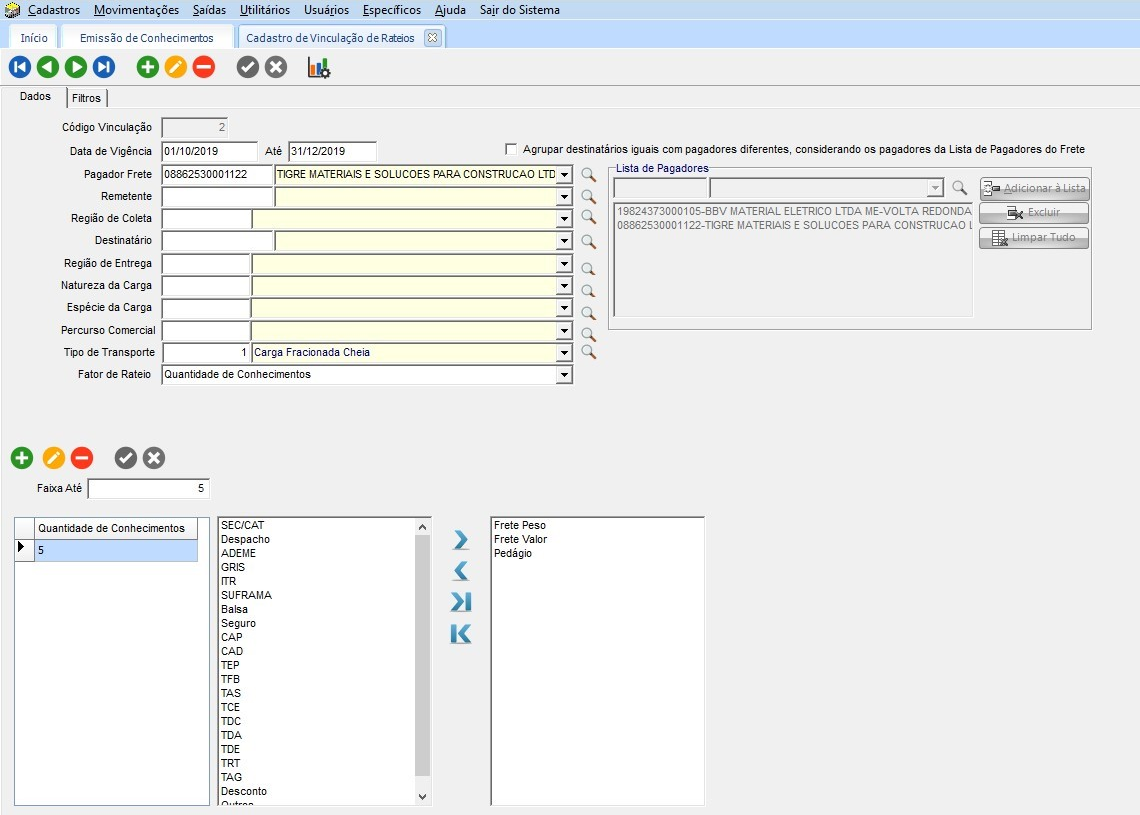Click the red delete icon in top toolbar
1140x815 pixels.
tap(204, 67)
